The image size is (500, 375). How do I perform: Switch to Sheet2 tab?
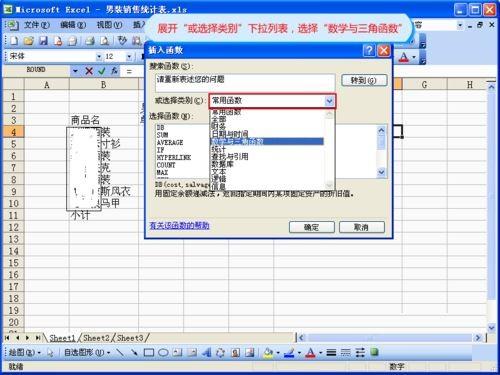pyautogui.click(x=96, y=338)
